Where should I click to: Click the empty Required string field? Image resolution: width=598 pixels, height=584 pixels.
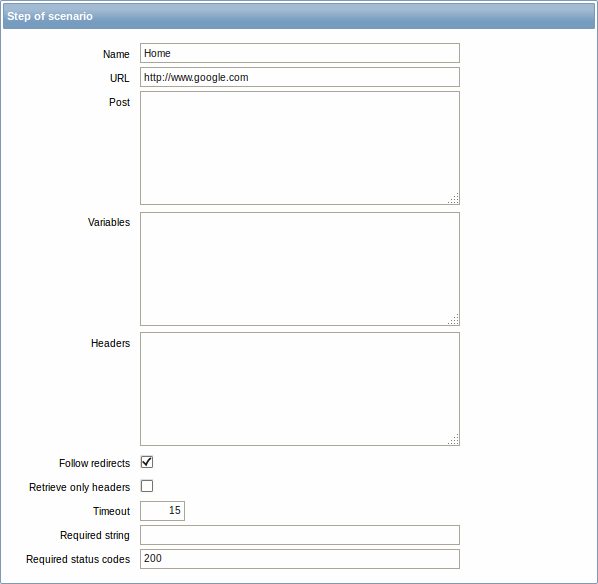[x=300, y=535]
